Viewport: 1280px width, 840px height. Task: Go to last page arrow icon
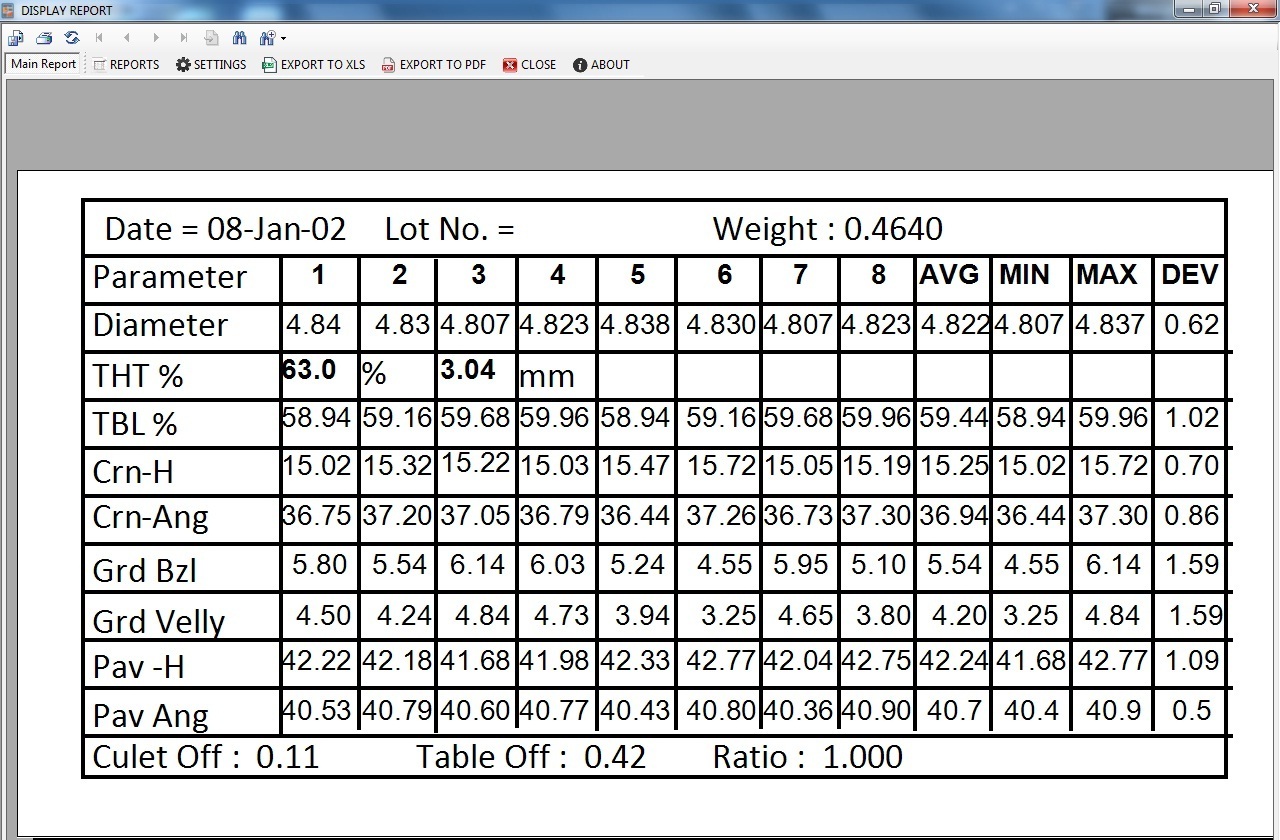coord(184,38)
